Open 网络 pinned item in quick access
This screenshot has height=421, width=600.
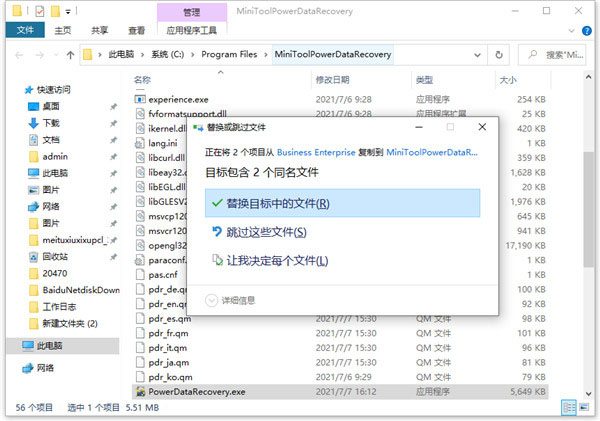coord(51,206)
